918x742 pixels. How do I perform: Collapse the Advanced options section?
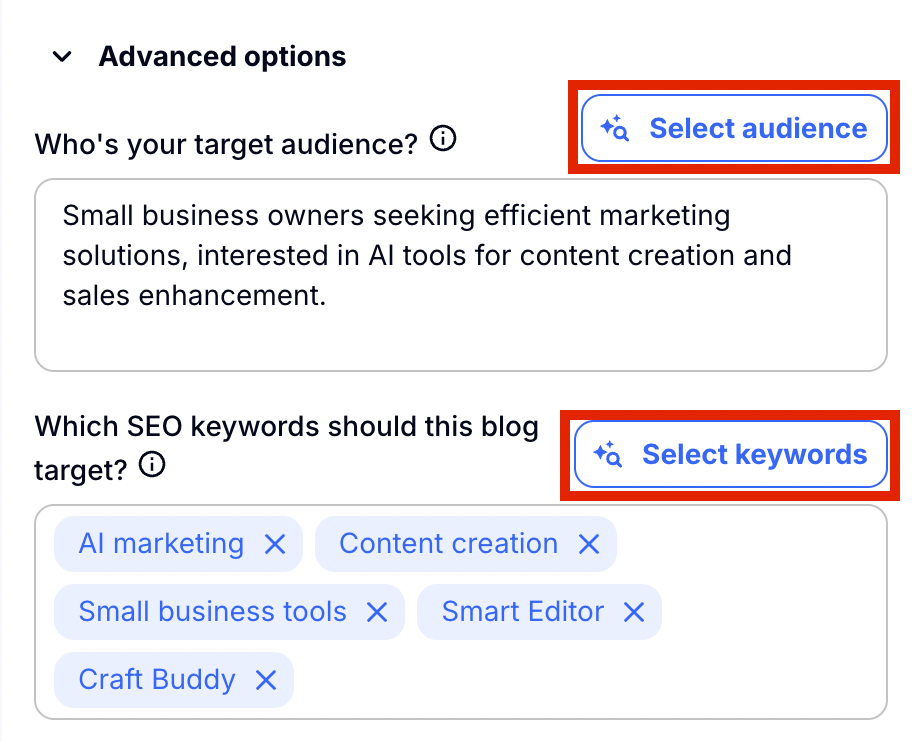click(x=62, y=57)
